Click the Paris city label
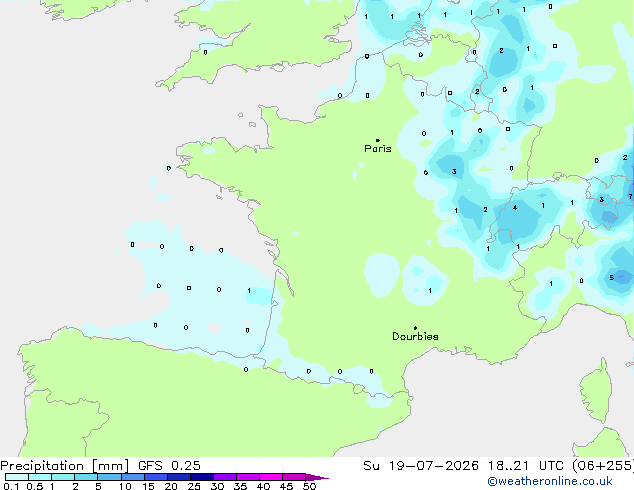 coord(378,149)
